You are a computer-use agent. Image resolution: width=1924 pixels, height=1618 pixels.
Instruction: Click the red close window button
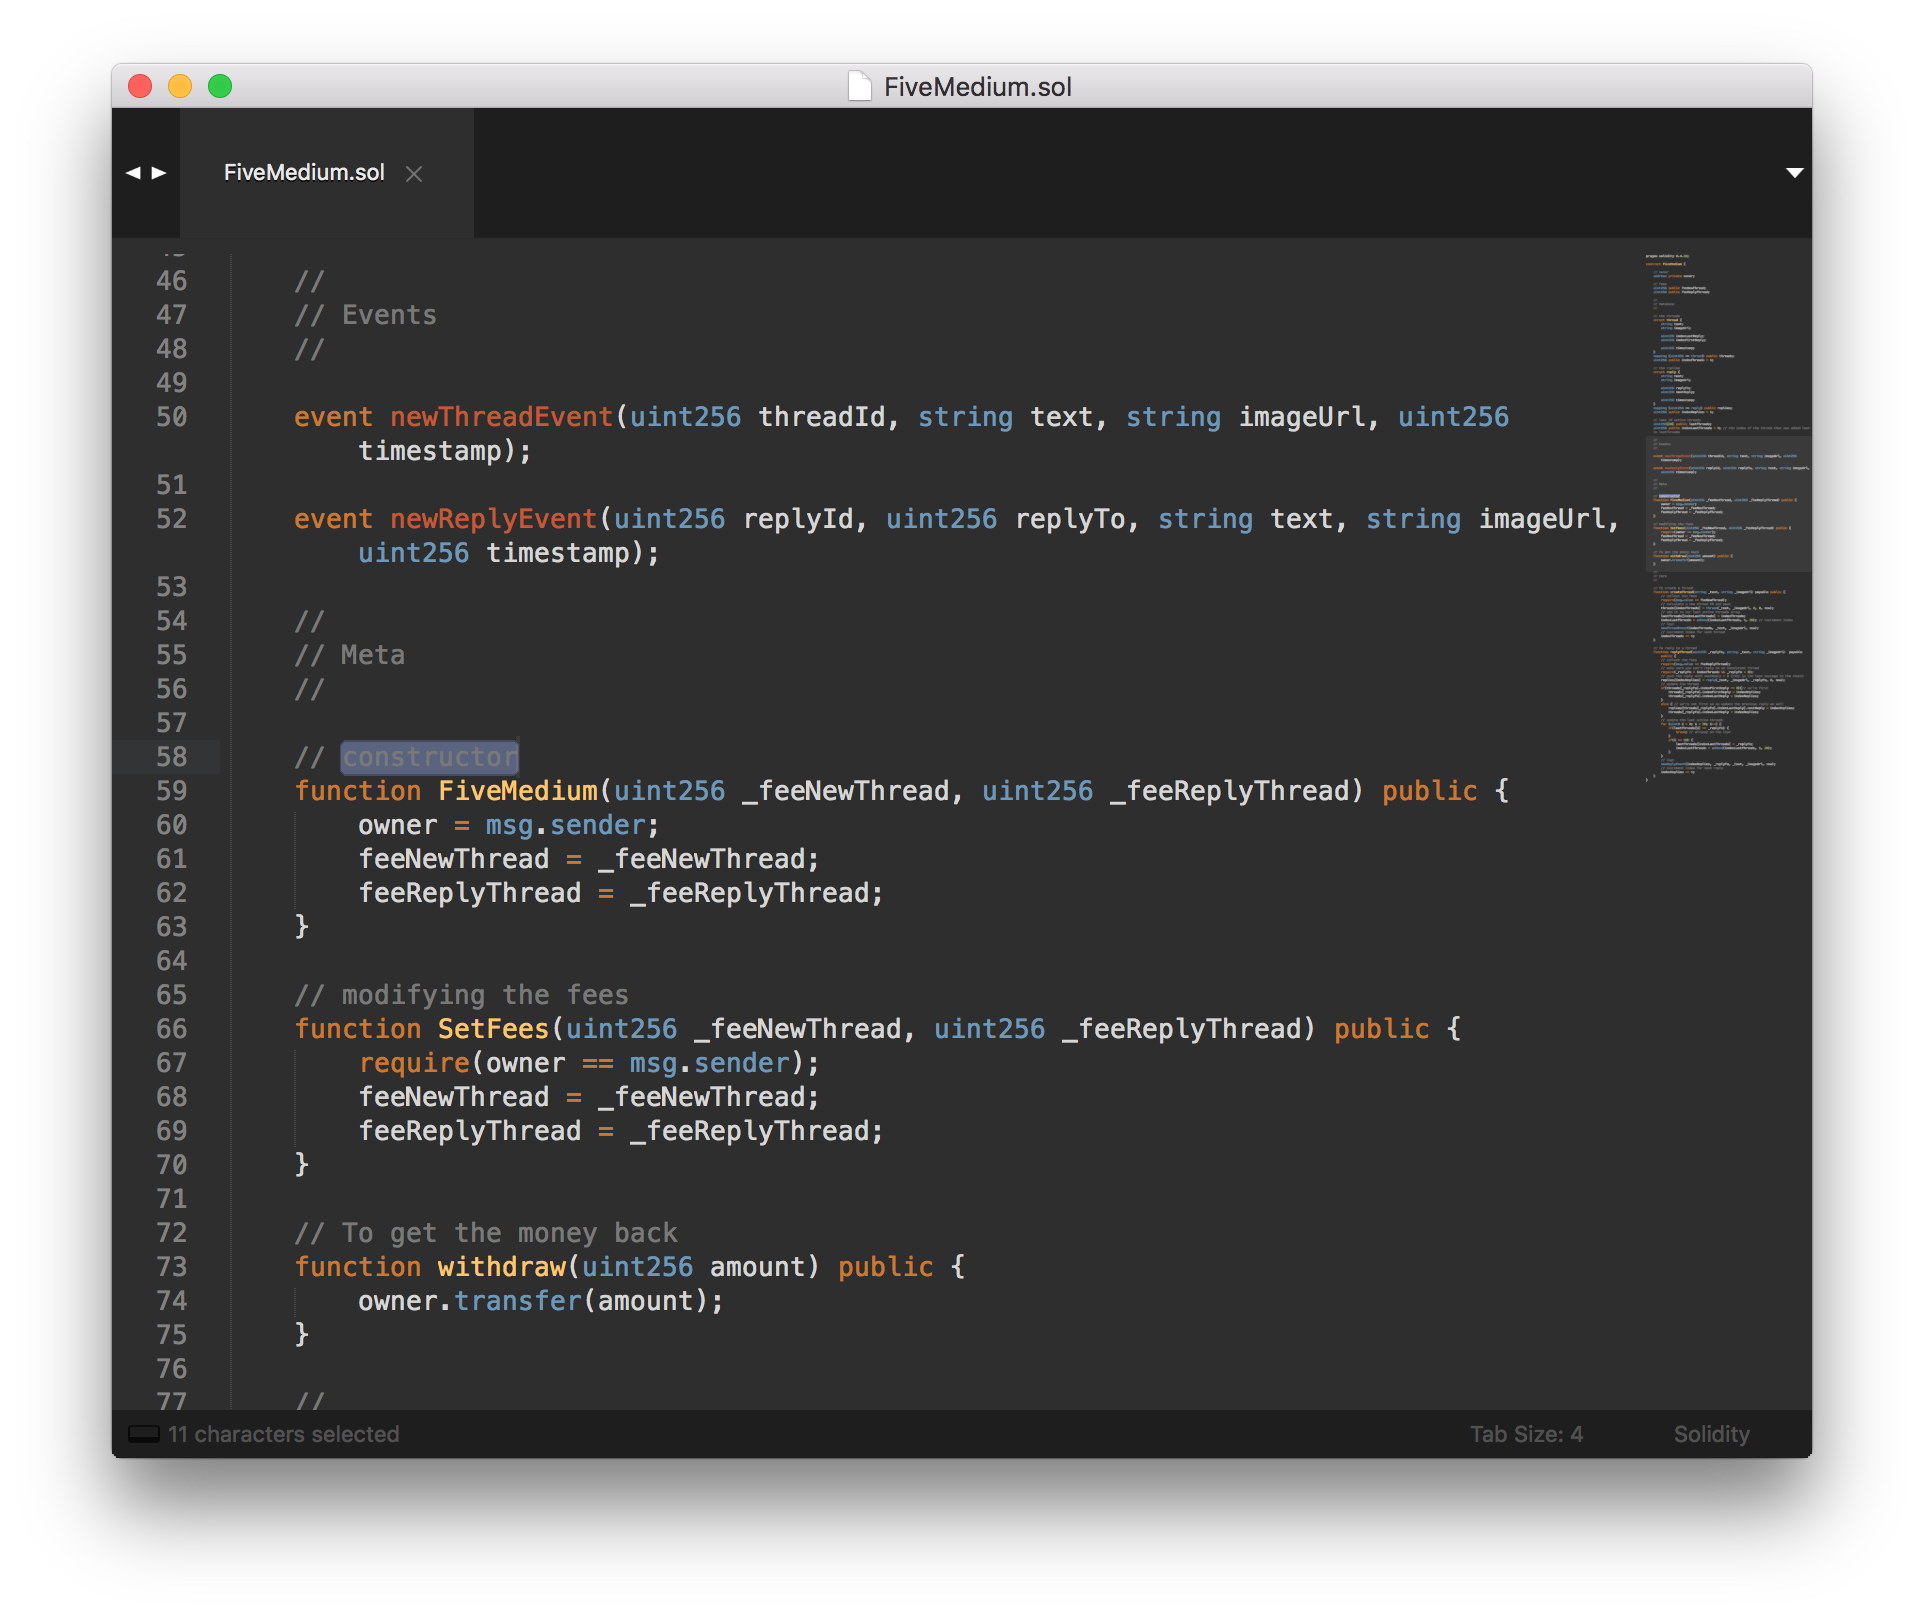(x=141, y=87)
